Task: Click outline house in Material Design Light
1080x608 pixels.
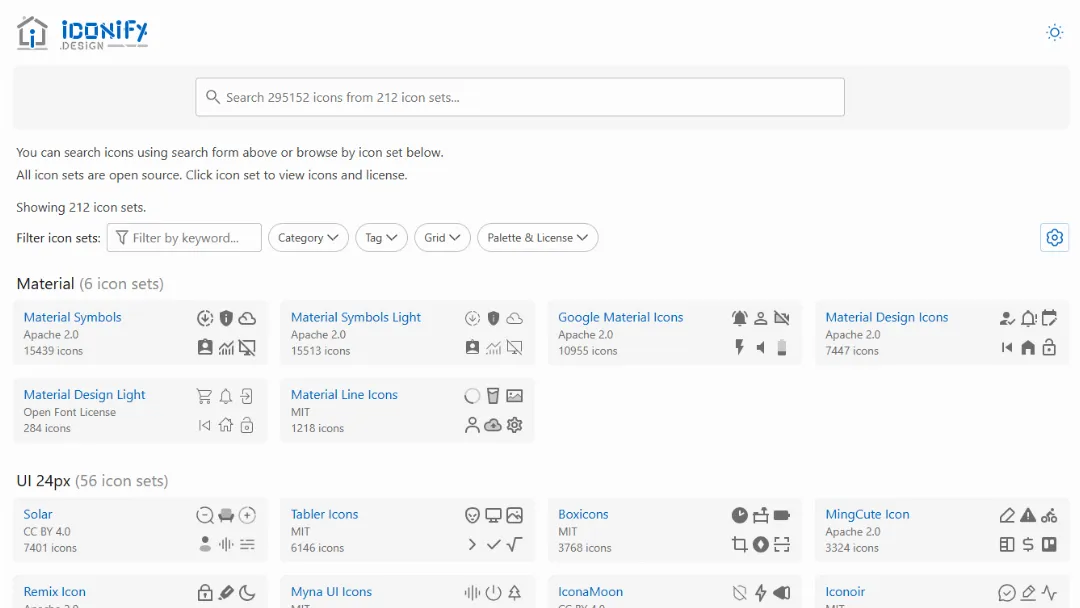Action: [x=226, y=425]
